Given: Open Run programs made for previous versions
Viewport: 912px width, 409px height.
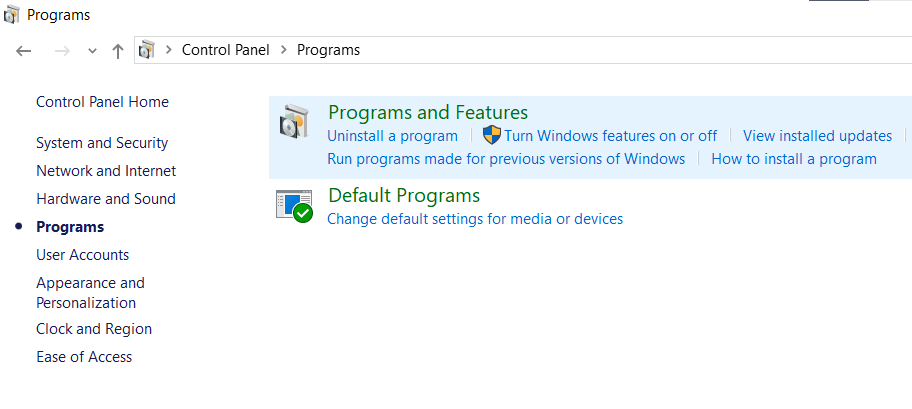Looking at the screenshot, I should (506, 159).
